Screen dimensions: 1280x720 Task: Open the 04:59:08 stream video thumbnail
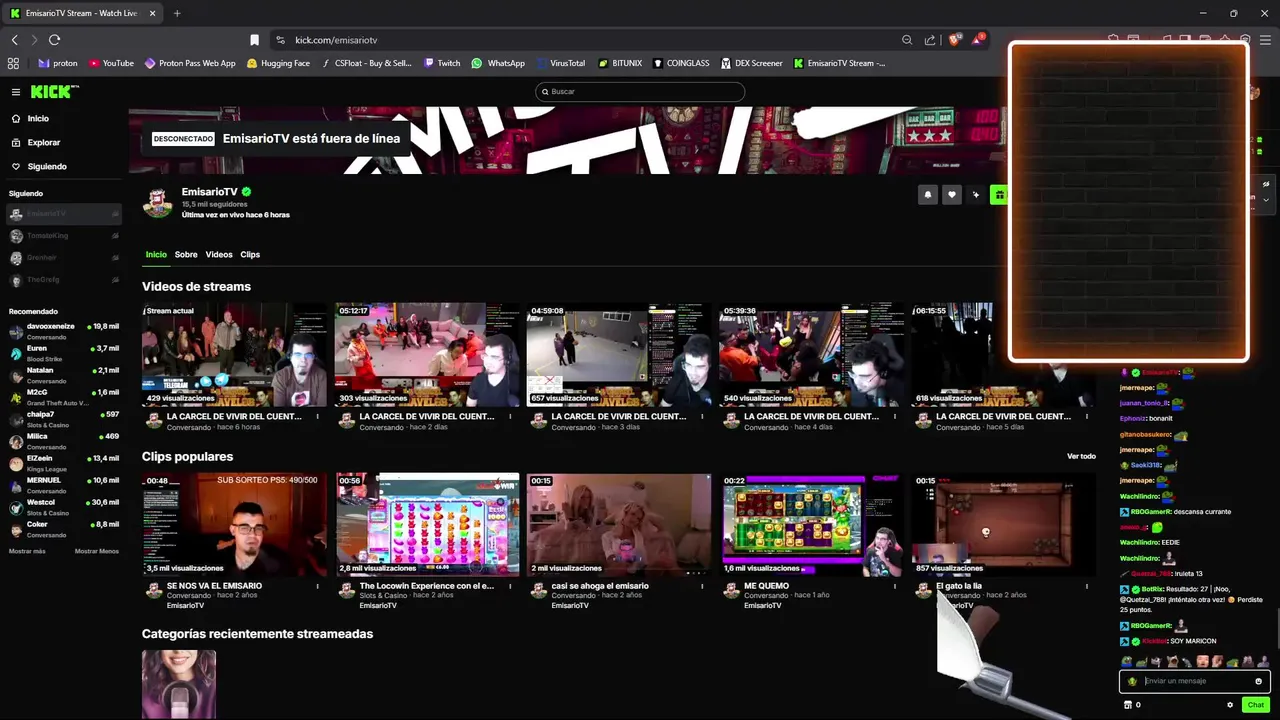coord(619,354)
